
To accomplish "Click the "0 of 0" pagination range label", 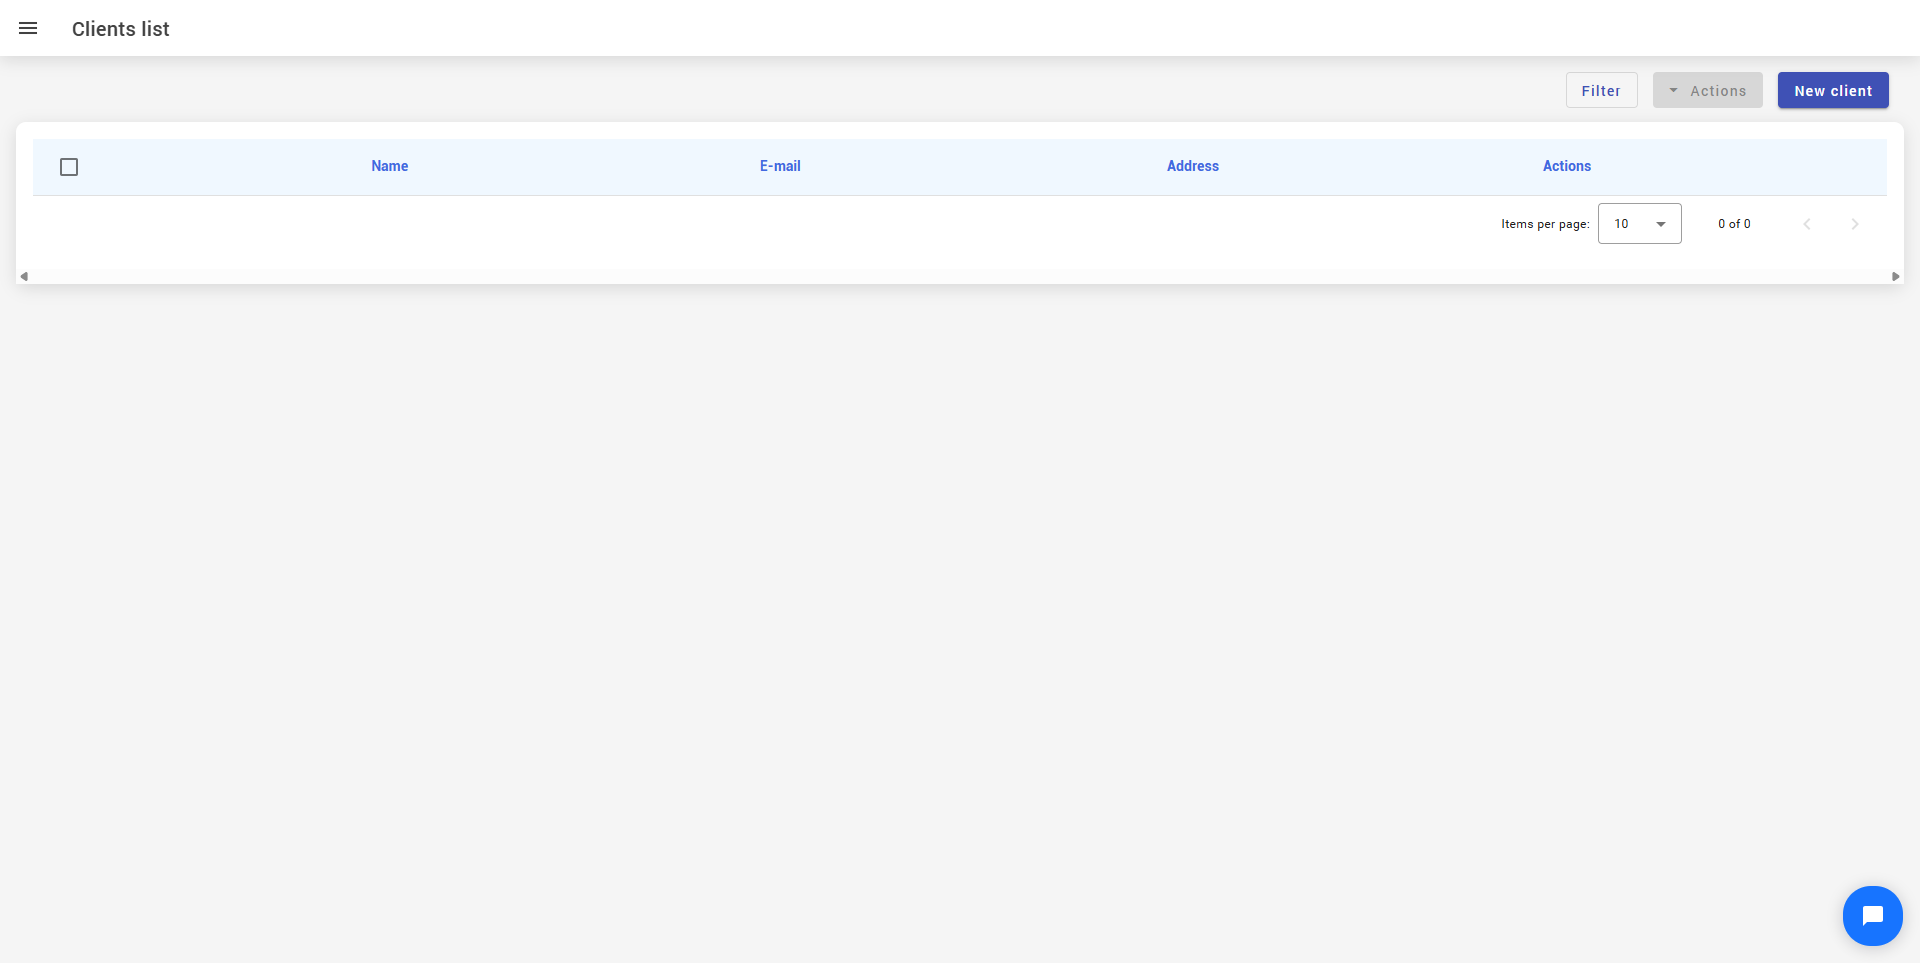I will click(1734, 224).
